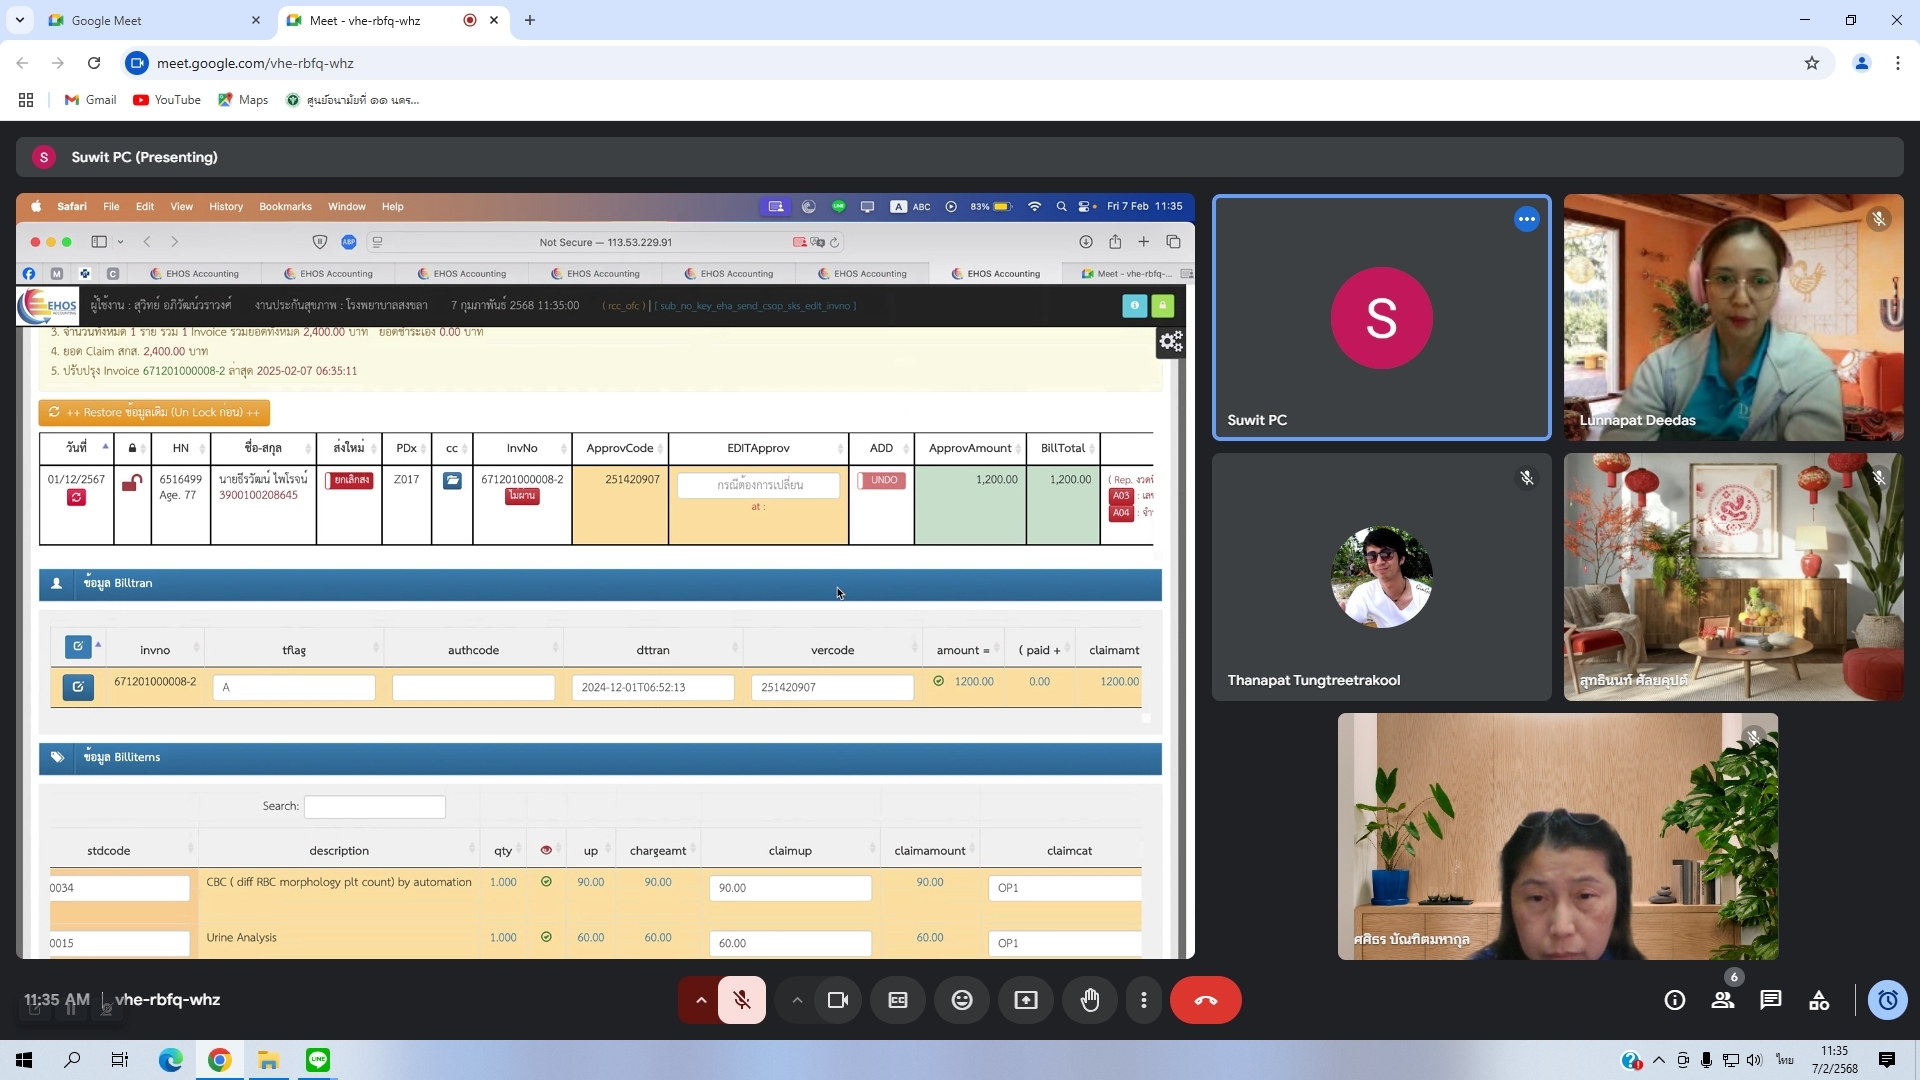Click the present now icon
The width and height of the screenshot is (1920, 1080).
[1026, 1000]
